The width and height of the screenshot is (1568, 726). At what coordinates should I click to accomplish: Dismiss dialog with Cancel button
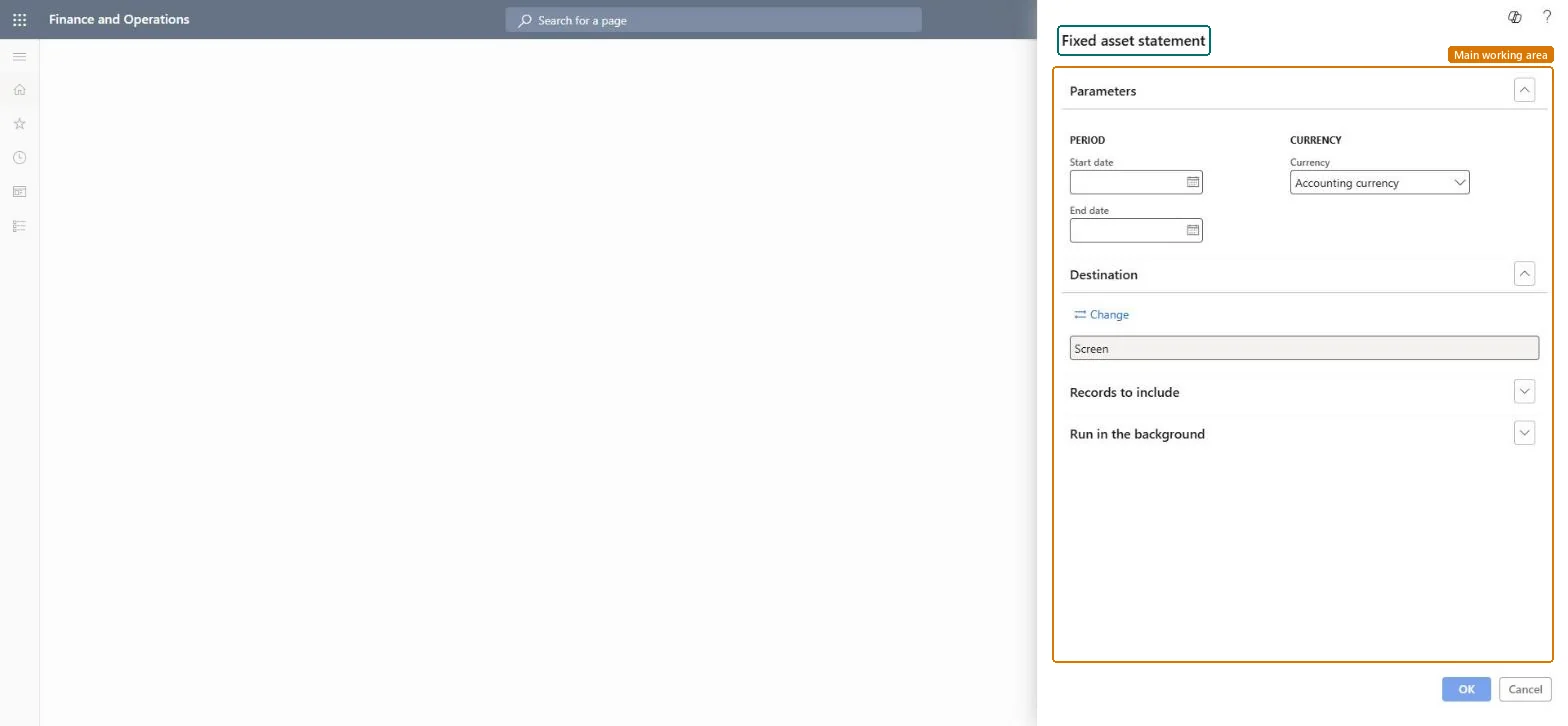tap(1524, 689)
